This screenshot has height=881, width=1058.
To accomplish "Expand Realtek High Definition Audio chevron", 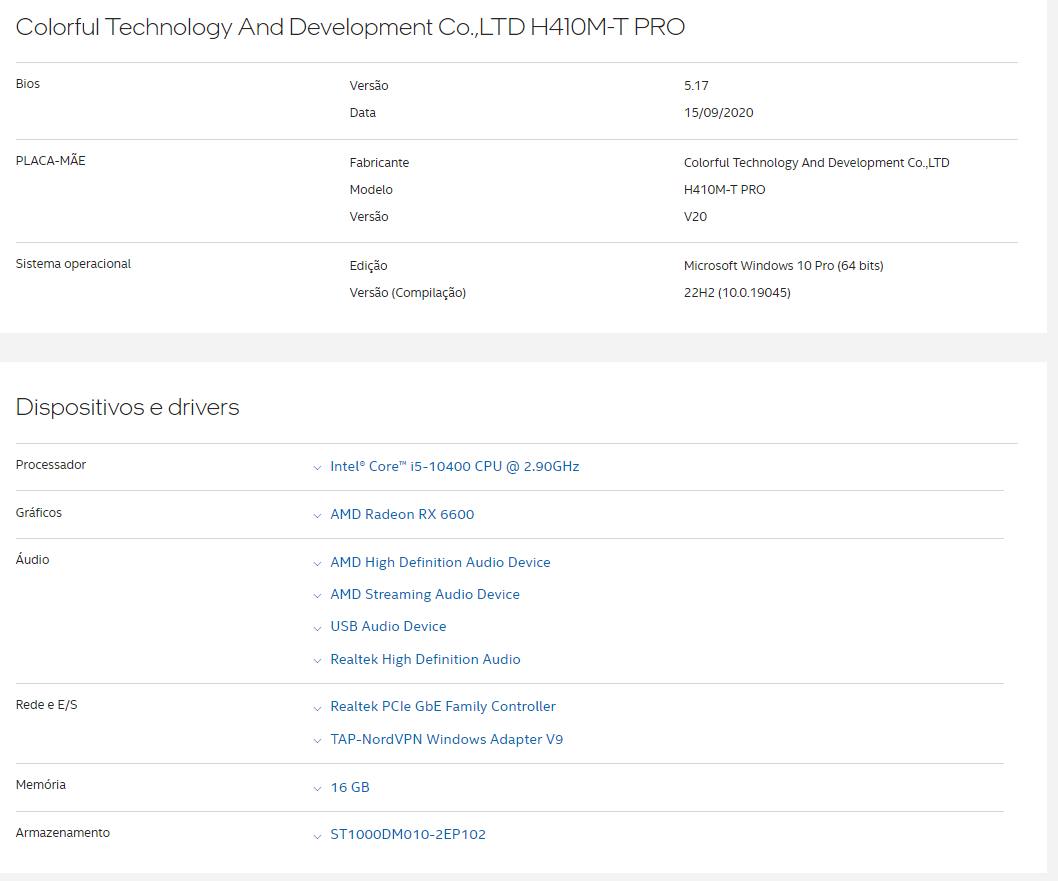I will (317, 660).
